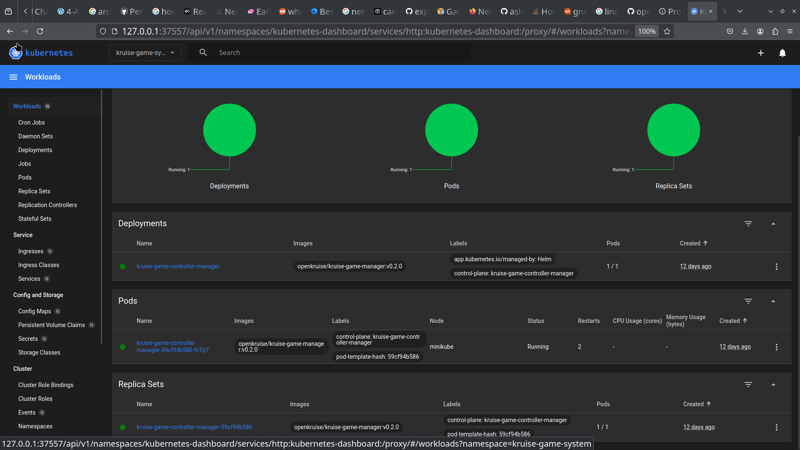The image size is (800, 450).
Task: Select Stateful Sets in sidebar
Action: pyautogui.click(x=34, y=219)
